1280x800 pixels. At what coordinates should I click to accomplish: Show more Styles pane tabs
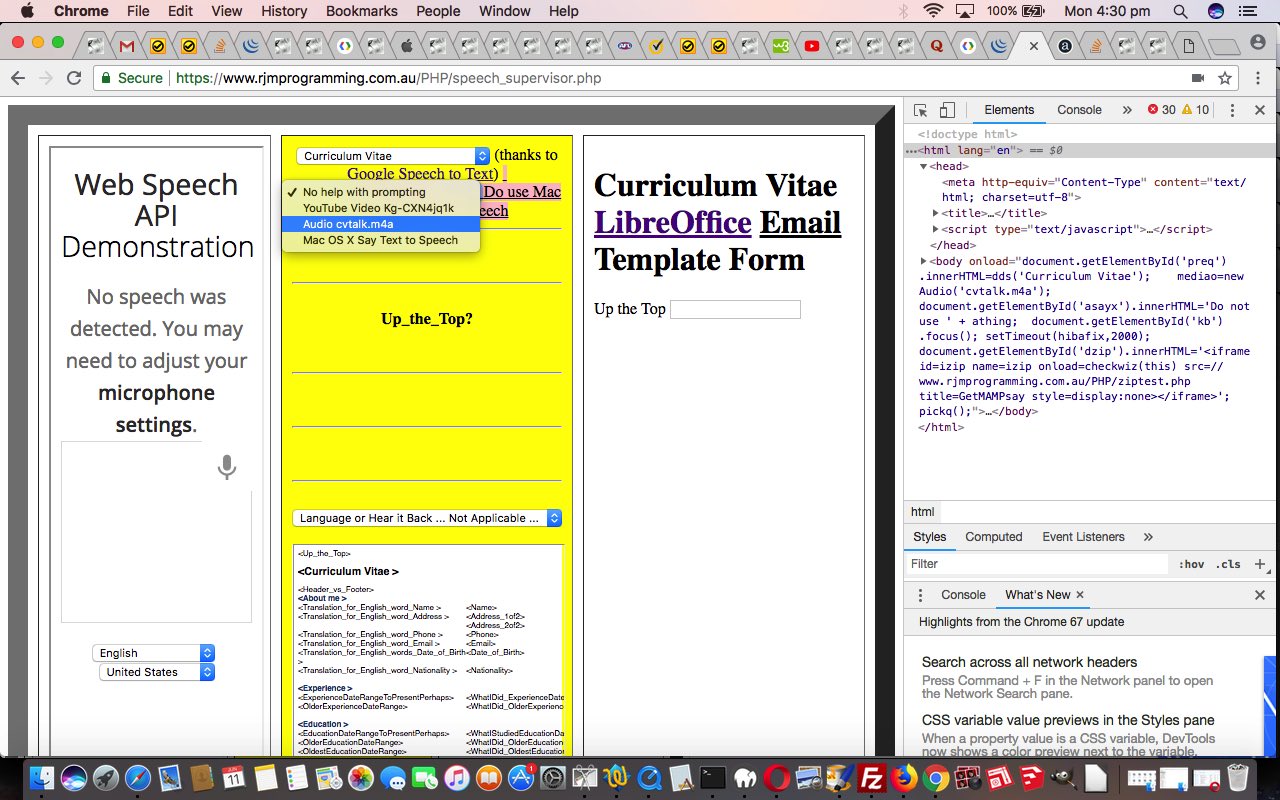[x=1148, y=537]
